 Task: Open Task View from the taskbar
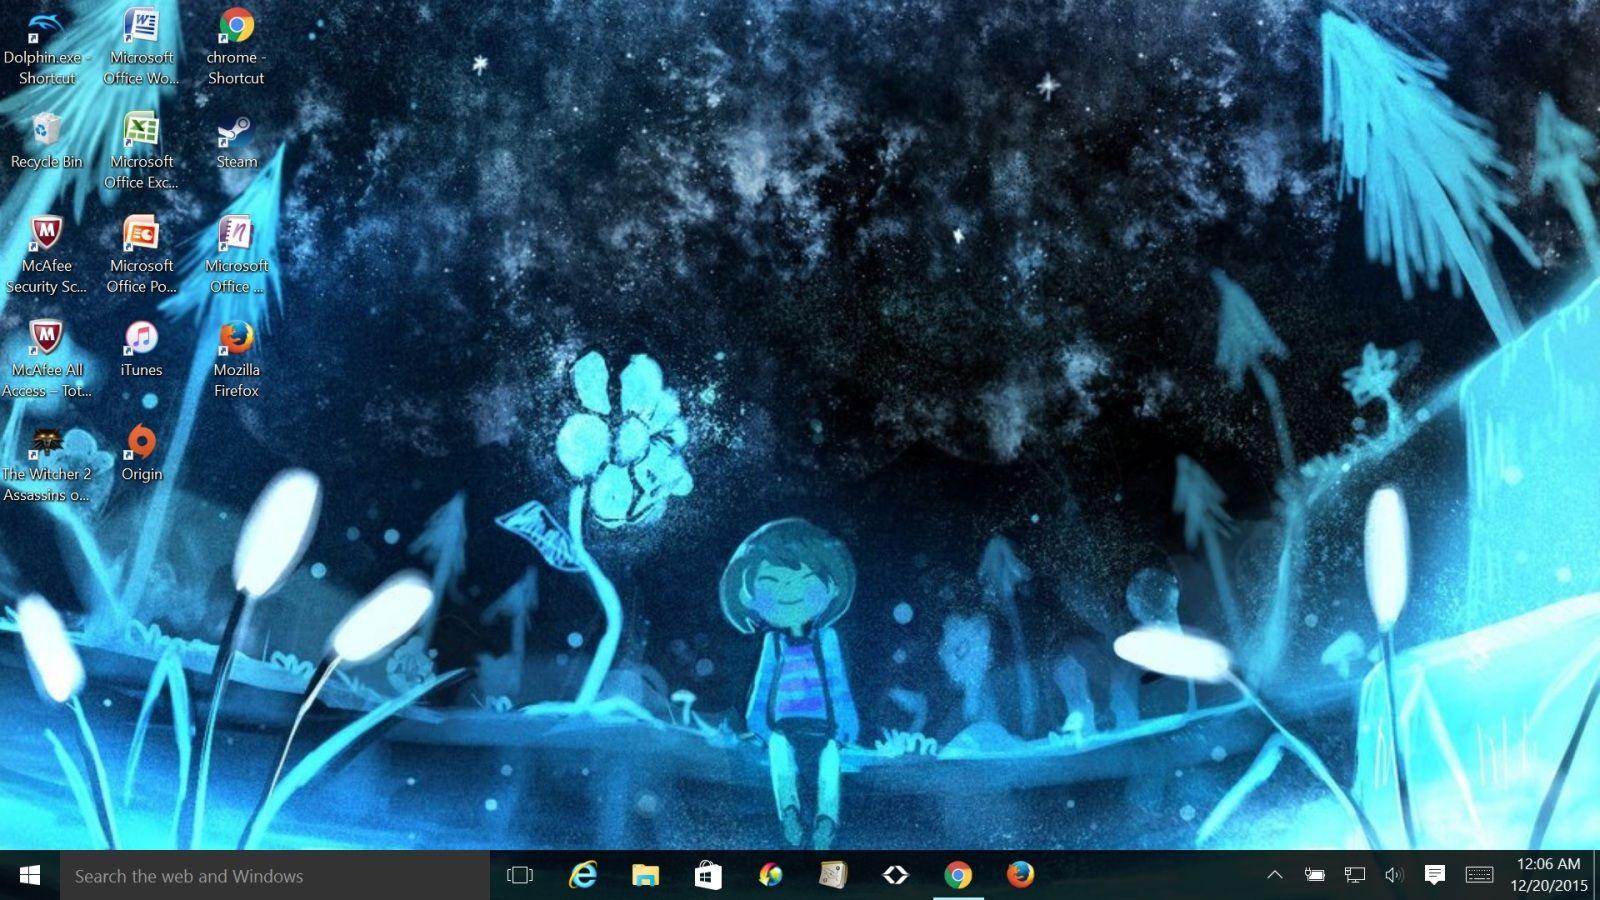pos(520,875)
